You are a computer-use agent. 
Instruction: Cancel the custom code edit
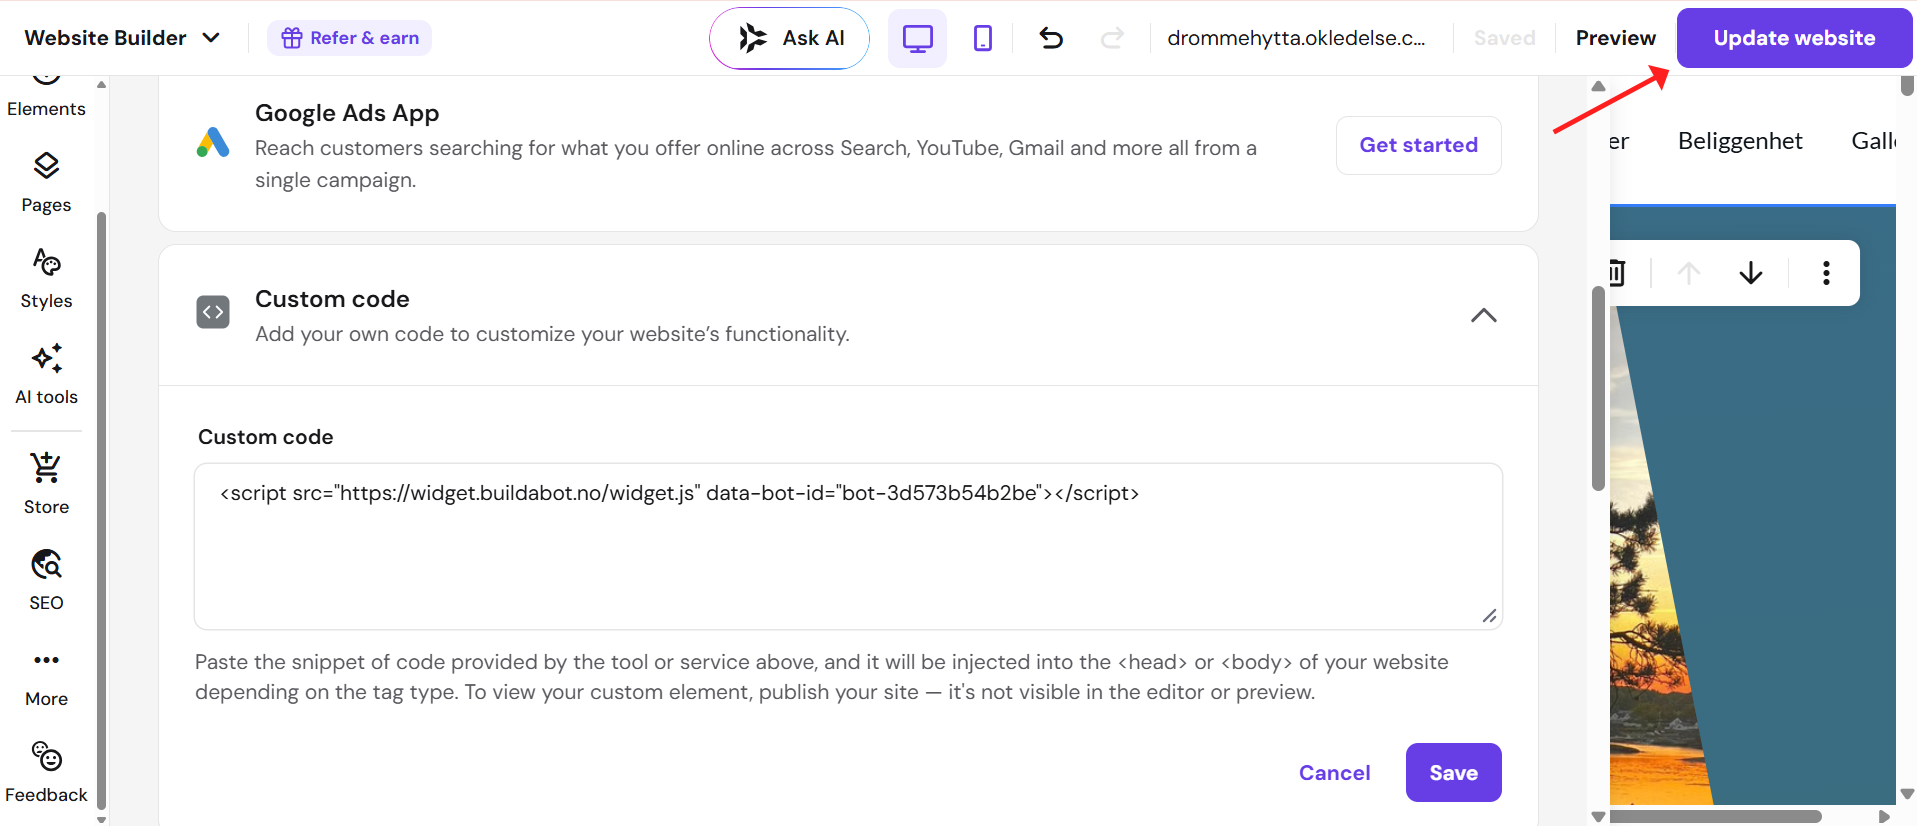tap(1334, 772)
